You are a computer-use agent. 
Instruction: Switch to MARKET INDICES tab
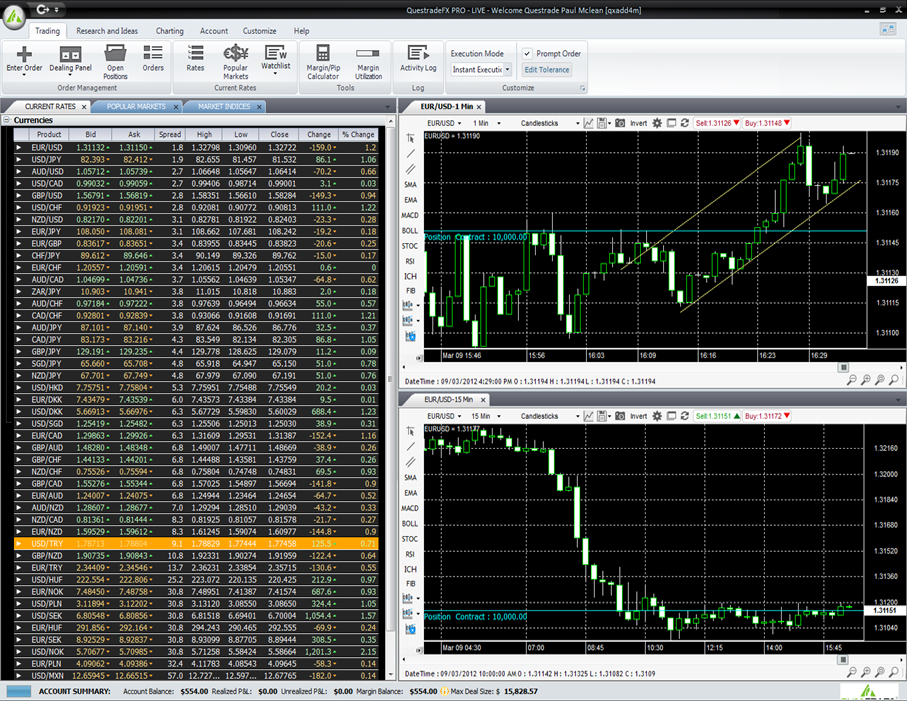[x=224, y=106]
